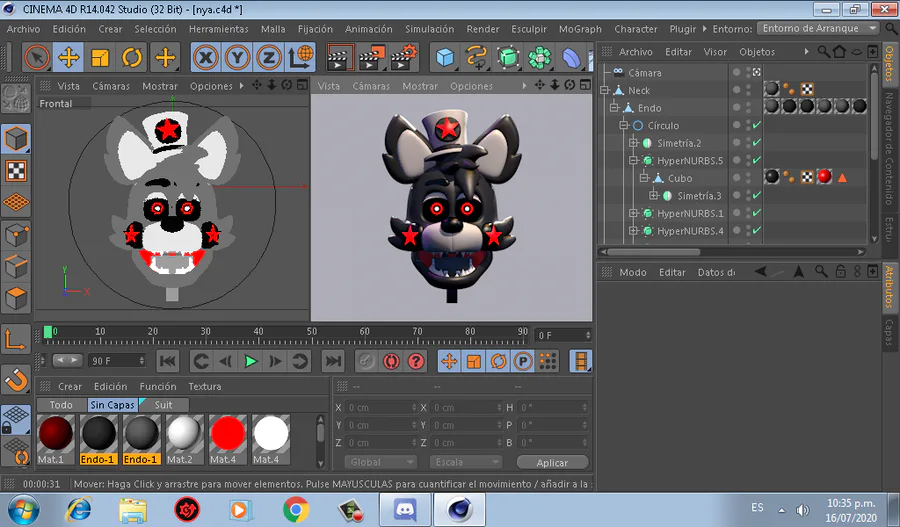Open the render settings clapperboard with gear

coord(404,57)
